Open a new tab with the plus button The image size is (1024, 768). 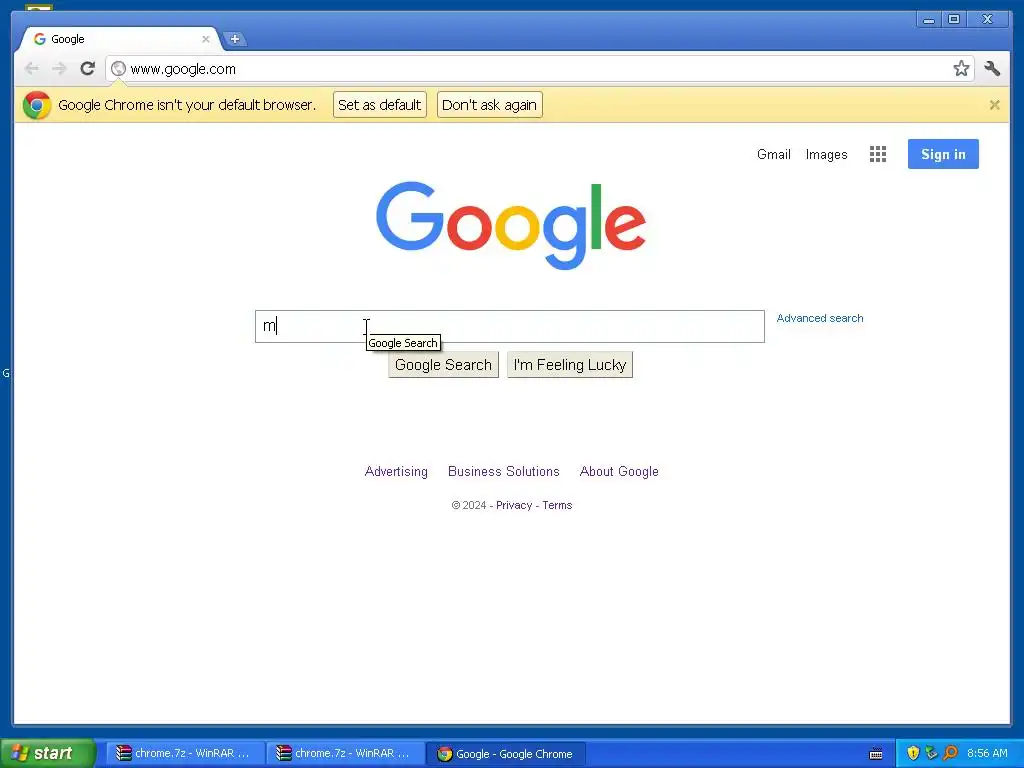point(234,39)
